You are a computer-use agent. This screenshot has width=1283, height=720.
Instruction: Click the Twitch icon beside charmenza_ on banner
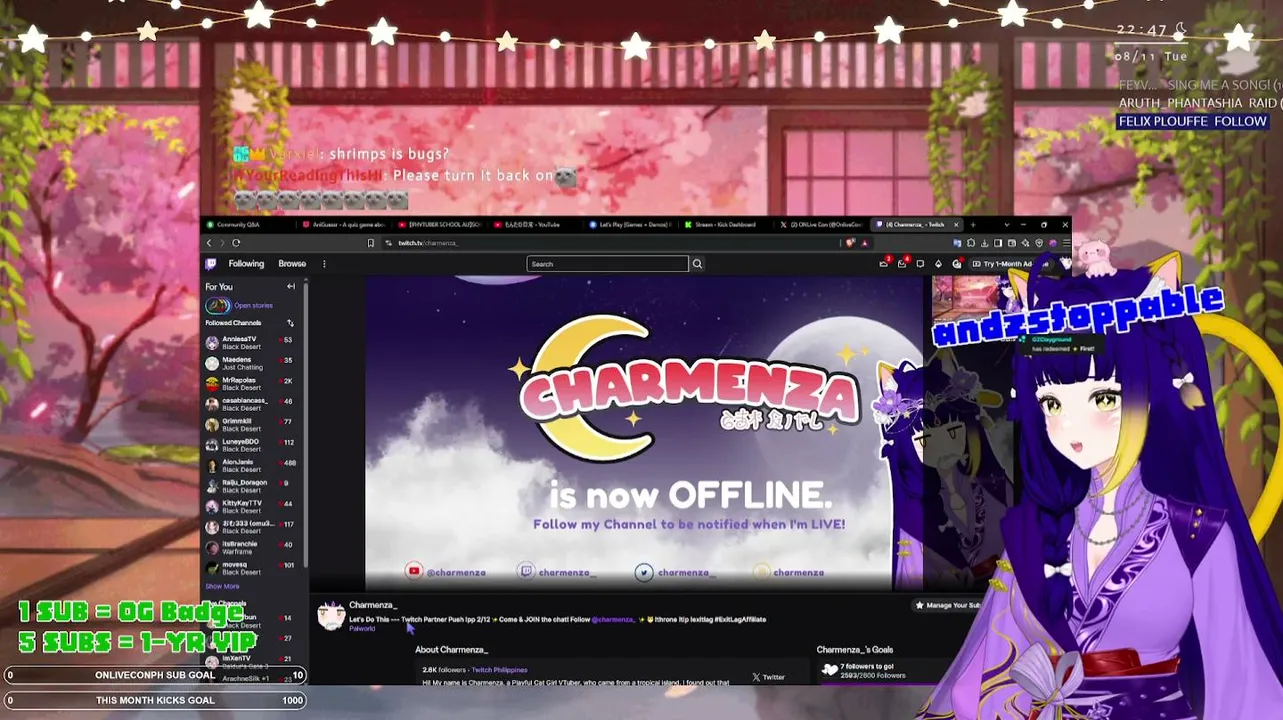pos(526,572)
